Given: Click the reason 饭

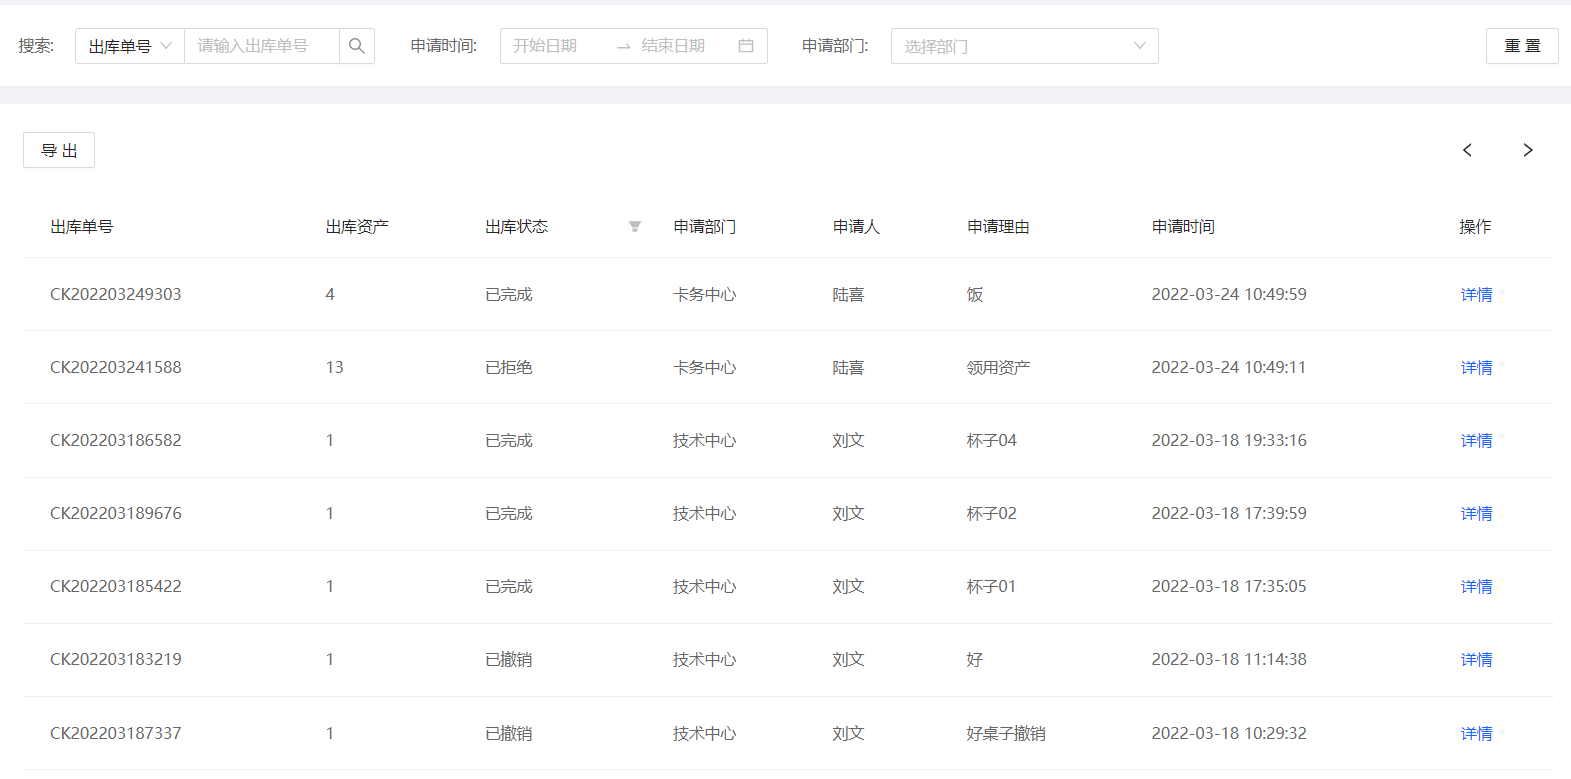Looking at the screenshot, I should coord(975,294).
